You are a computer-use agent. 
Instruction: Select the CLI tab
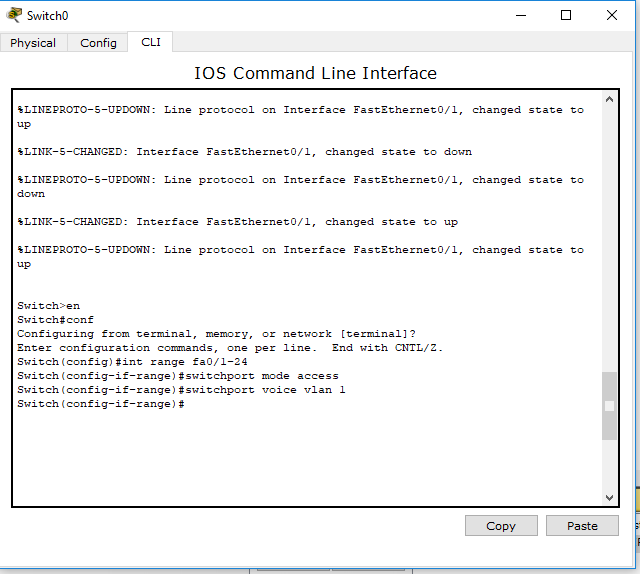tap(151, 42)
